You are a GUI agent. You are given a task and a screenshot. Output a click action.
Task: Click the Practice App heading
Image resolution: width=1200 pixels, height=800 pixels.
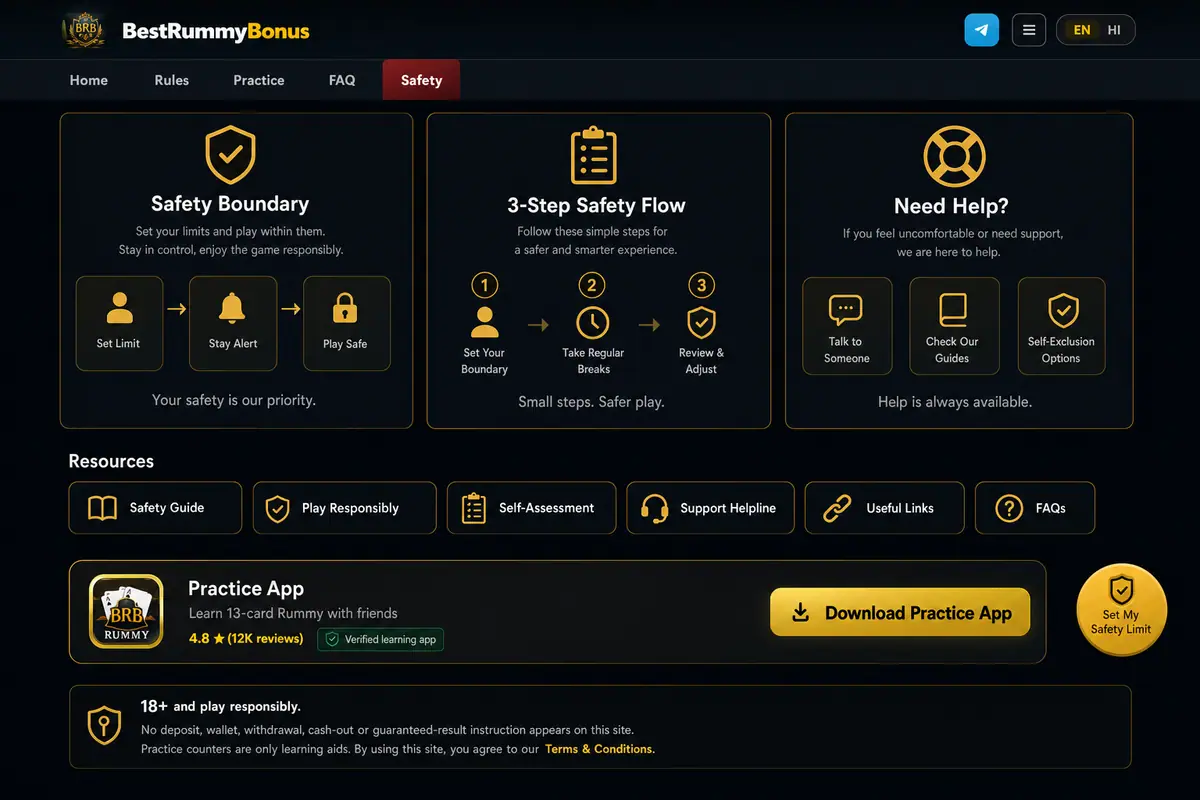[246, 589]
